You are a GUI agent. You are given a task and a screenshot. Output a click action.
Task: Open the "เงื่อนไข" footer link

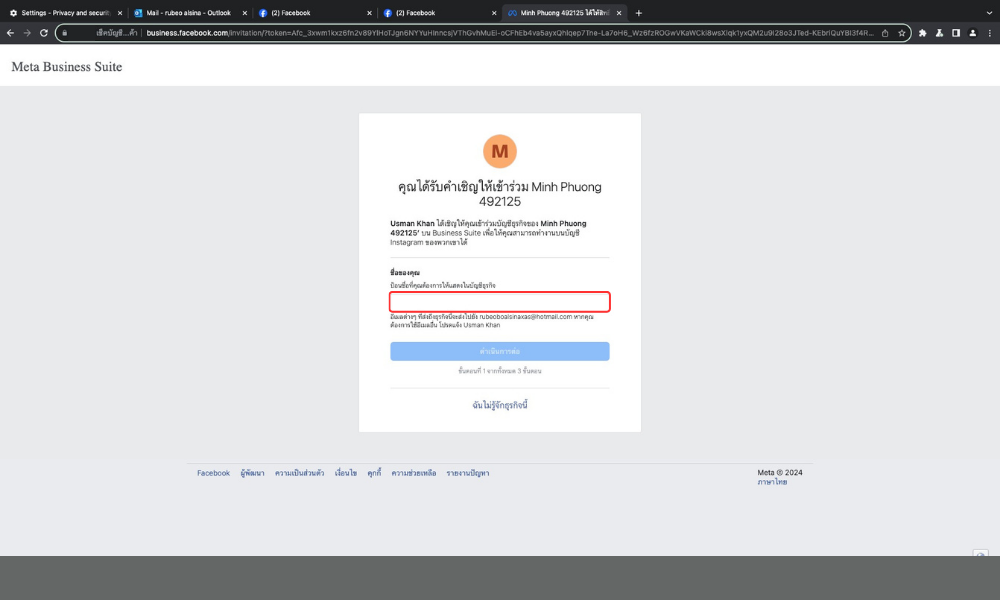point(346,473)
